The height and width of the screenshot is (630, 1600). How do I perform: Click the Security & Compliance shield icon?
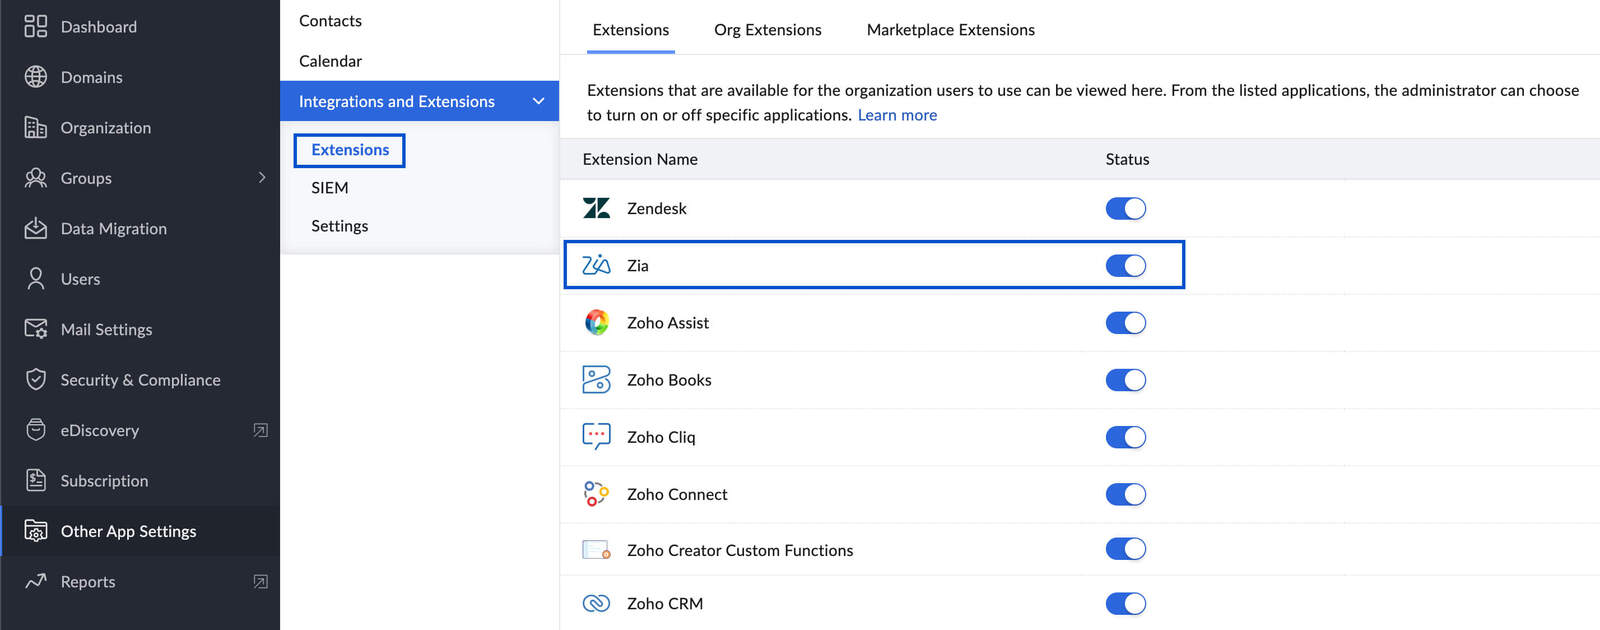(36, 380)
